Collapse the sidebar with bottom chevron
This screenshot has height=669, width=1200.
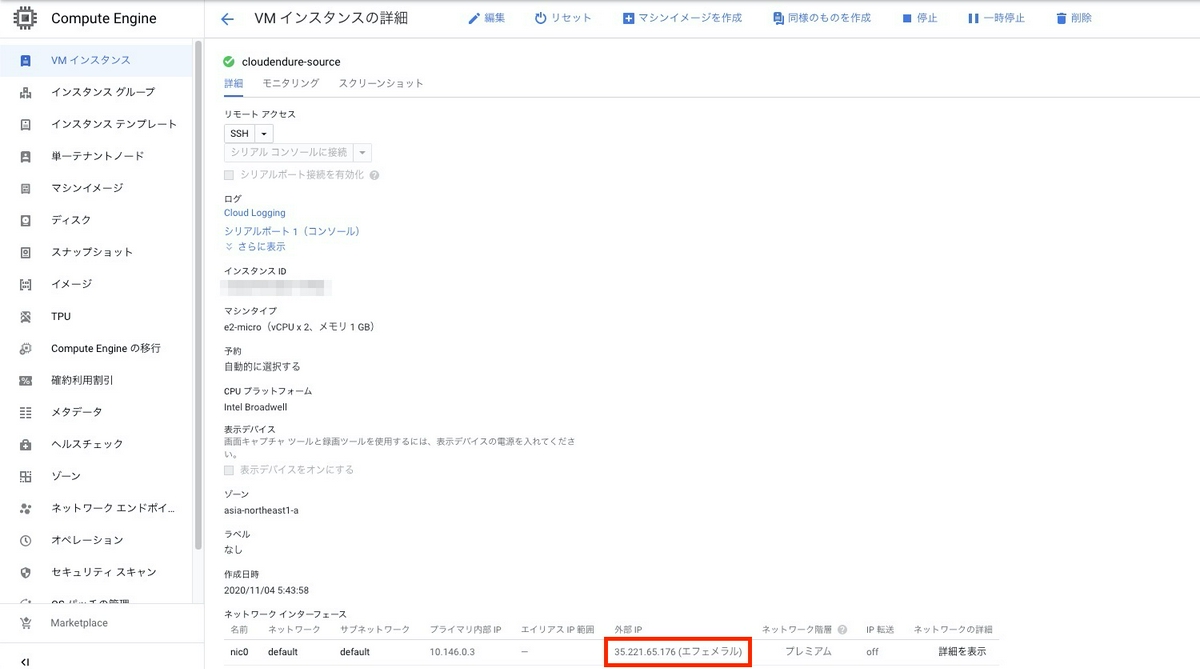pyautogui.click(x=25, y=661)
